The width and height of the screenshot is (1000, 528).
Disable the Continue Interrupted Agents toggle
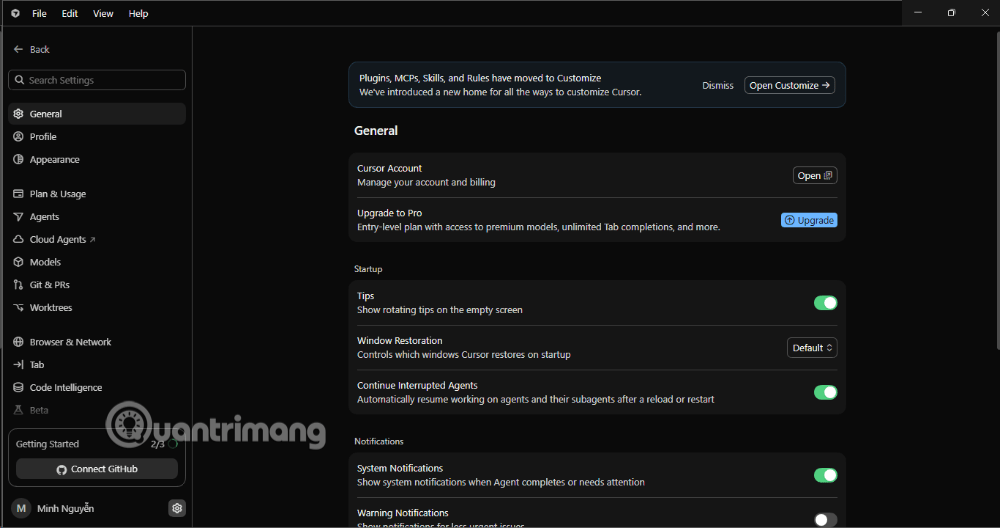tap(825, 392)
